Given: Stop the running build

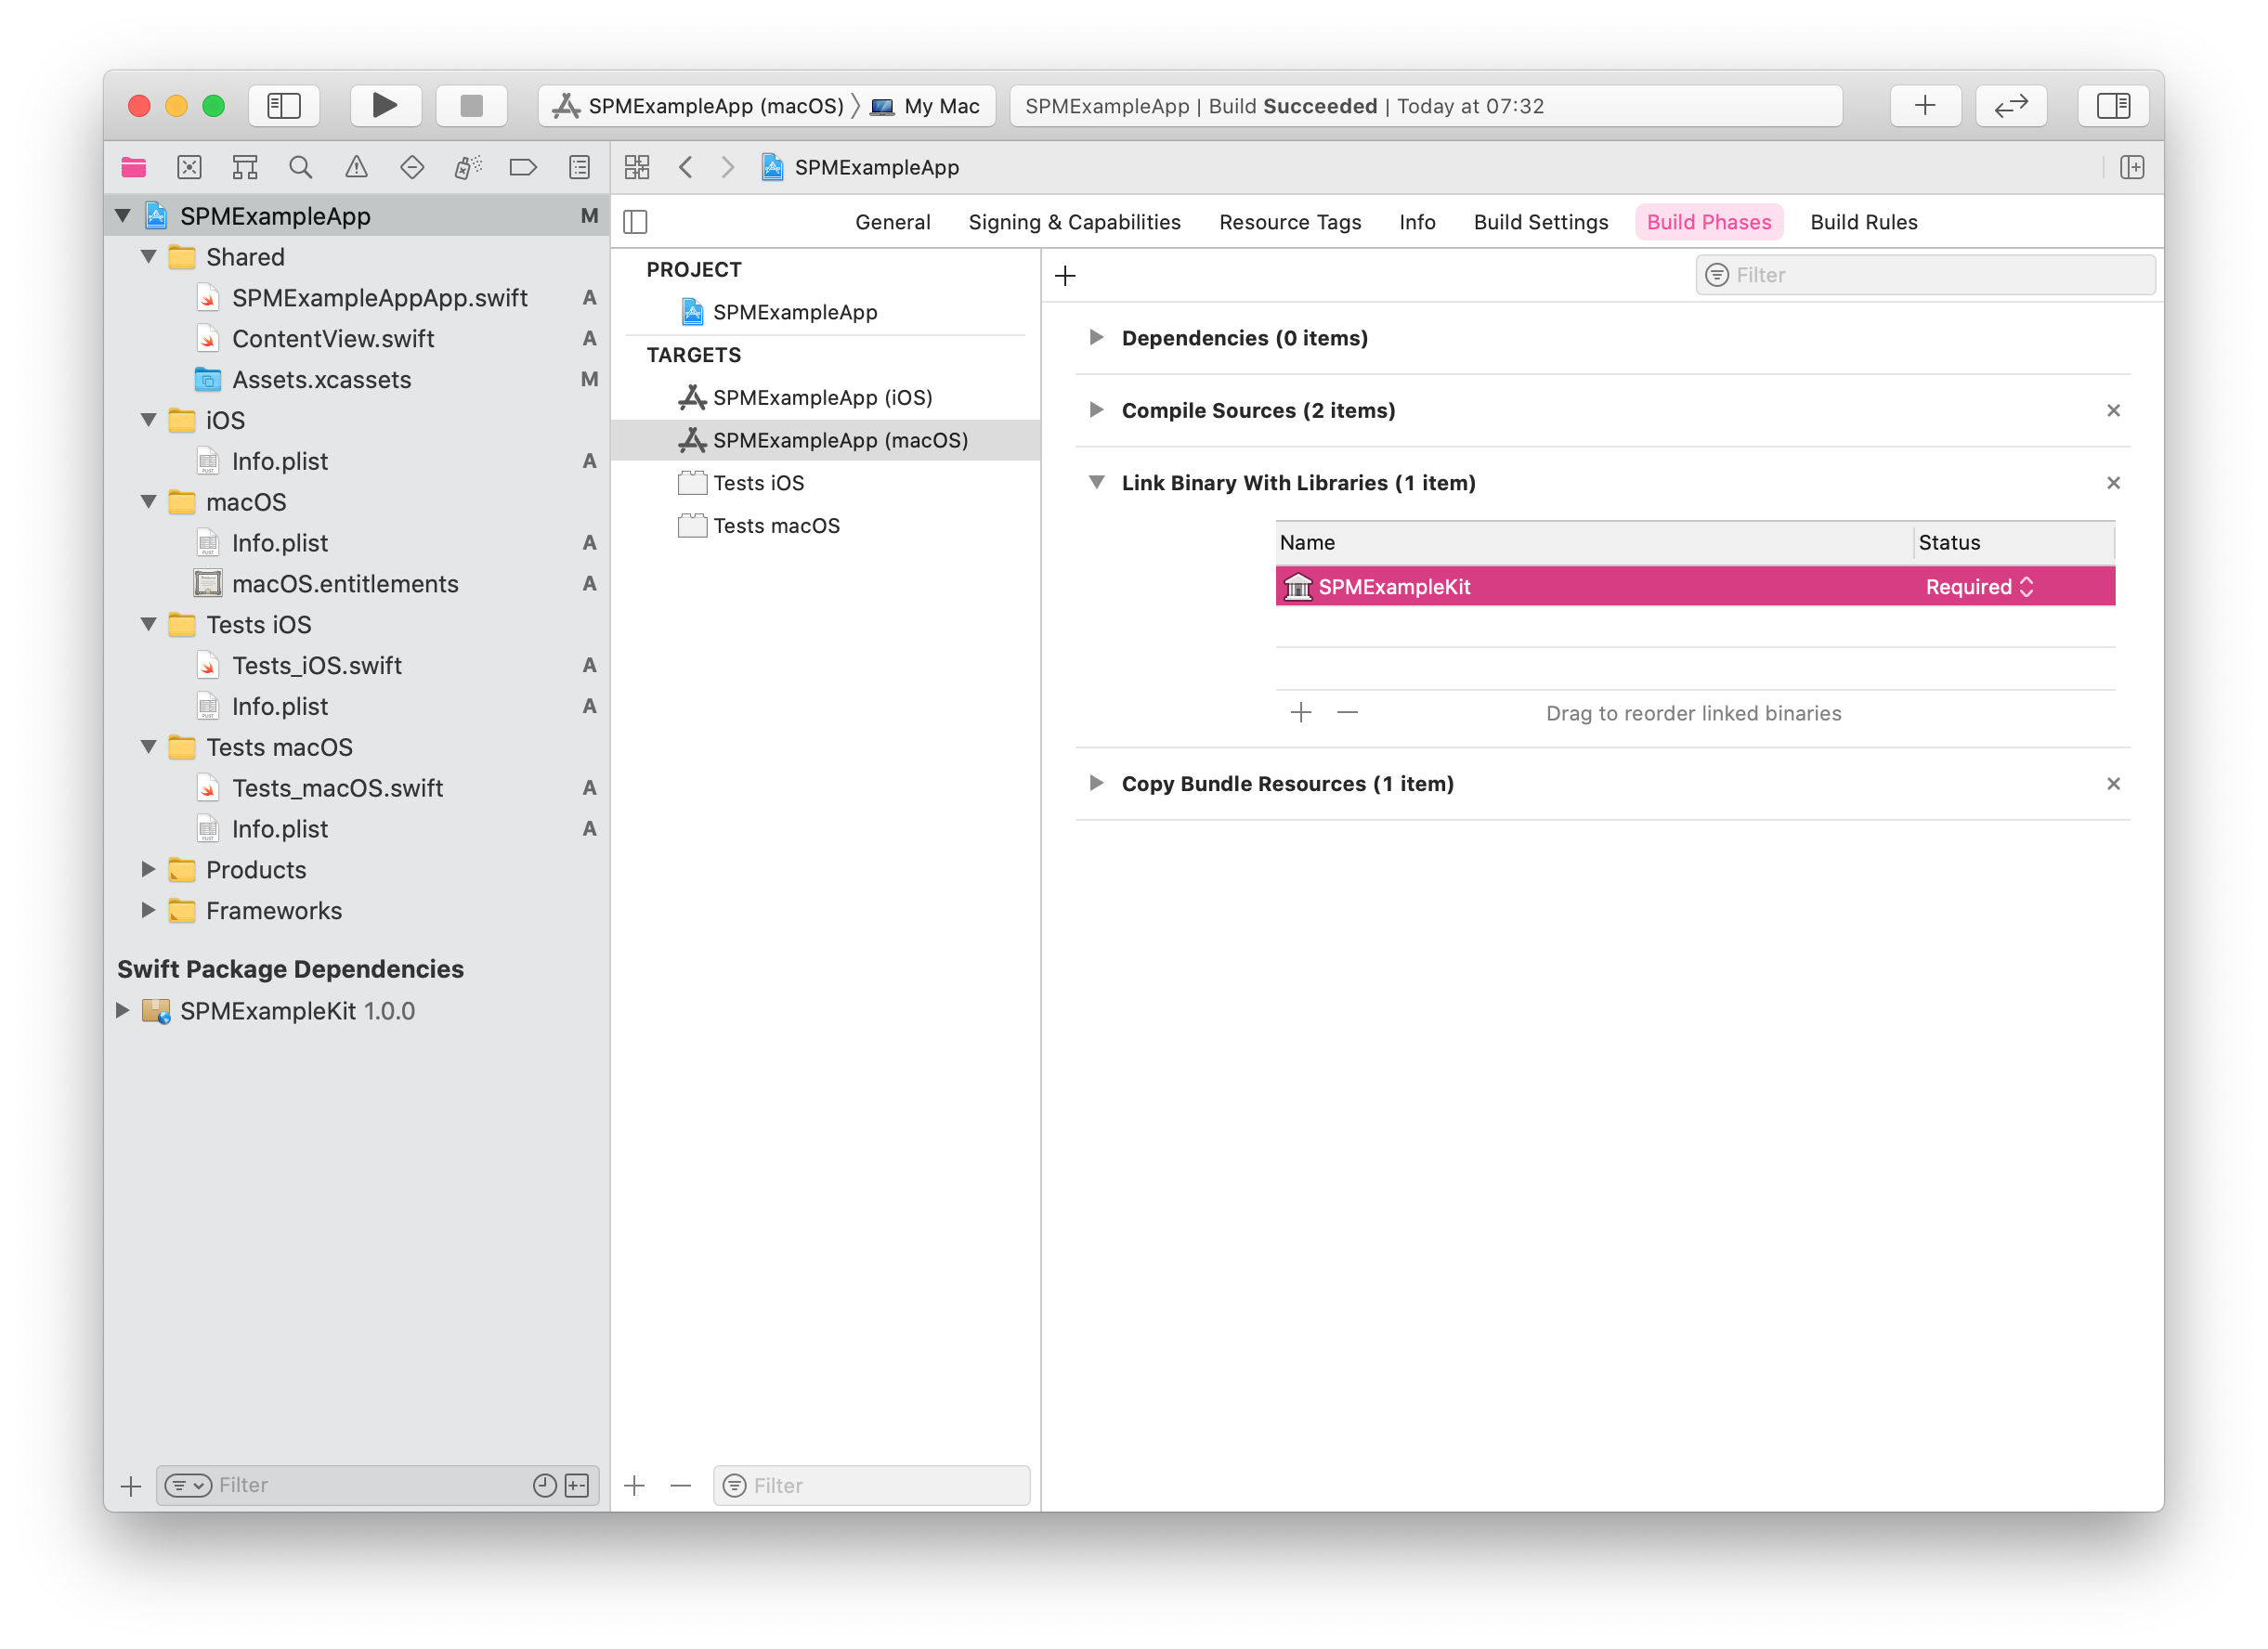Looking at the screenshot, I should click(471, 106).
